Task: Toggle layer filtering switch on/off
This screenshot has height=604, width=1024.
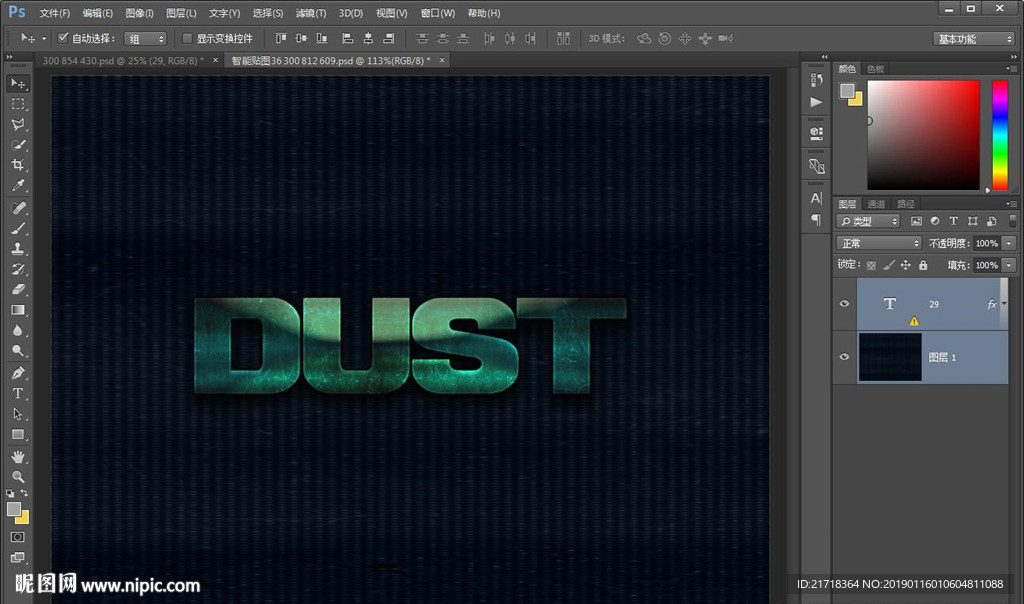Action: (1012, 221)
